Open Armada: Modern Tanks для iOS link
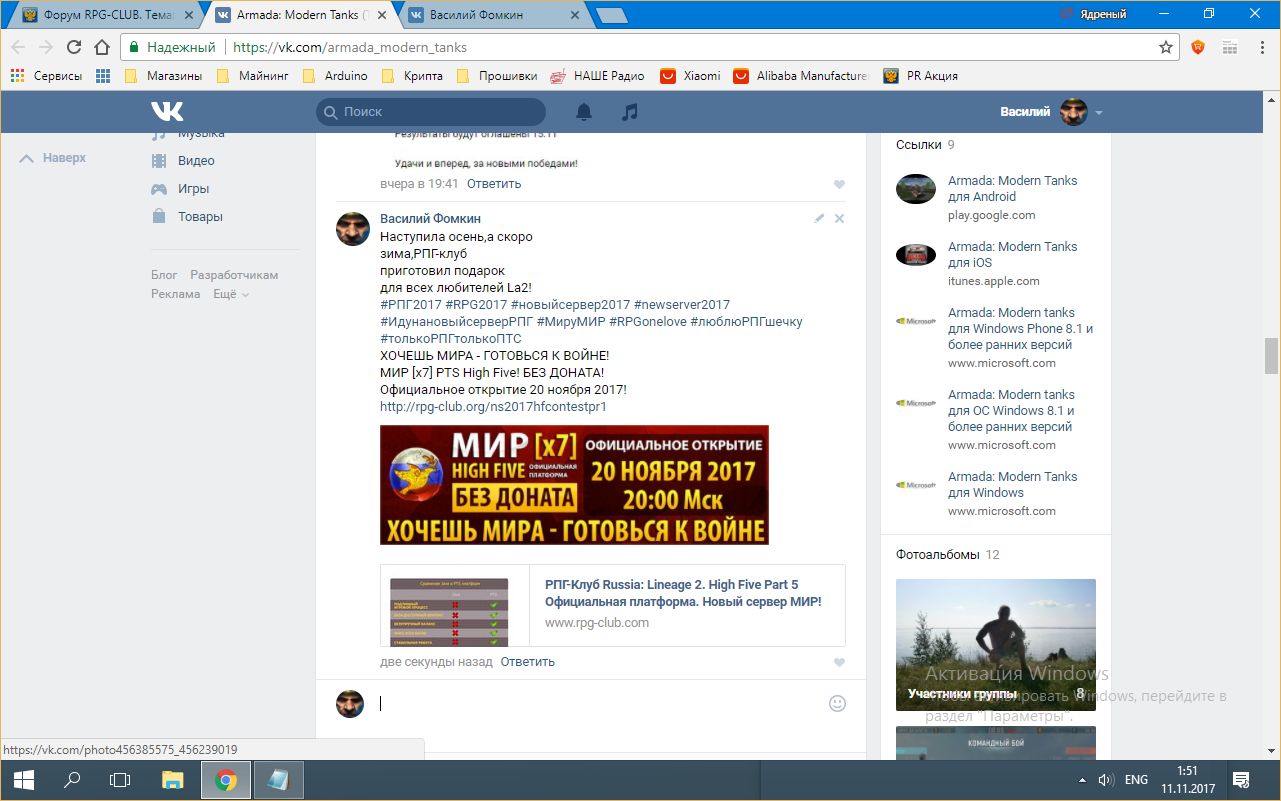This screenshot has height=801, width=1281. coord(1012,255)
